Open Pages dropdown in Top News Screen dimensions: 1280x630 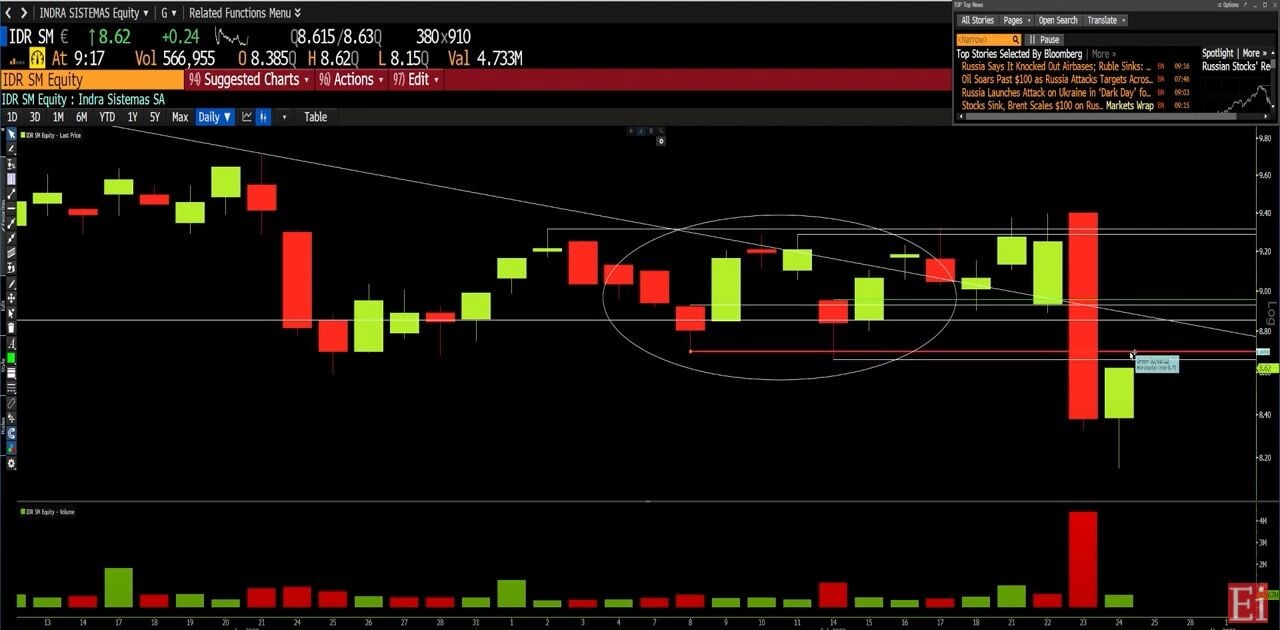pos(1017,20)
